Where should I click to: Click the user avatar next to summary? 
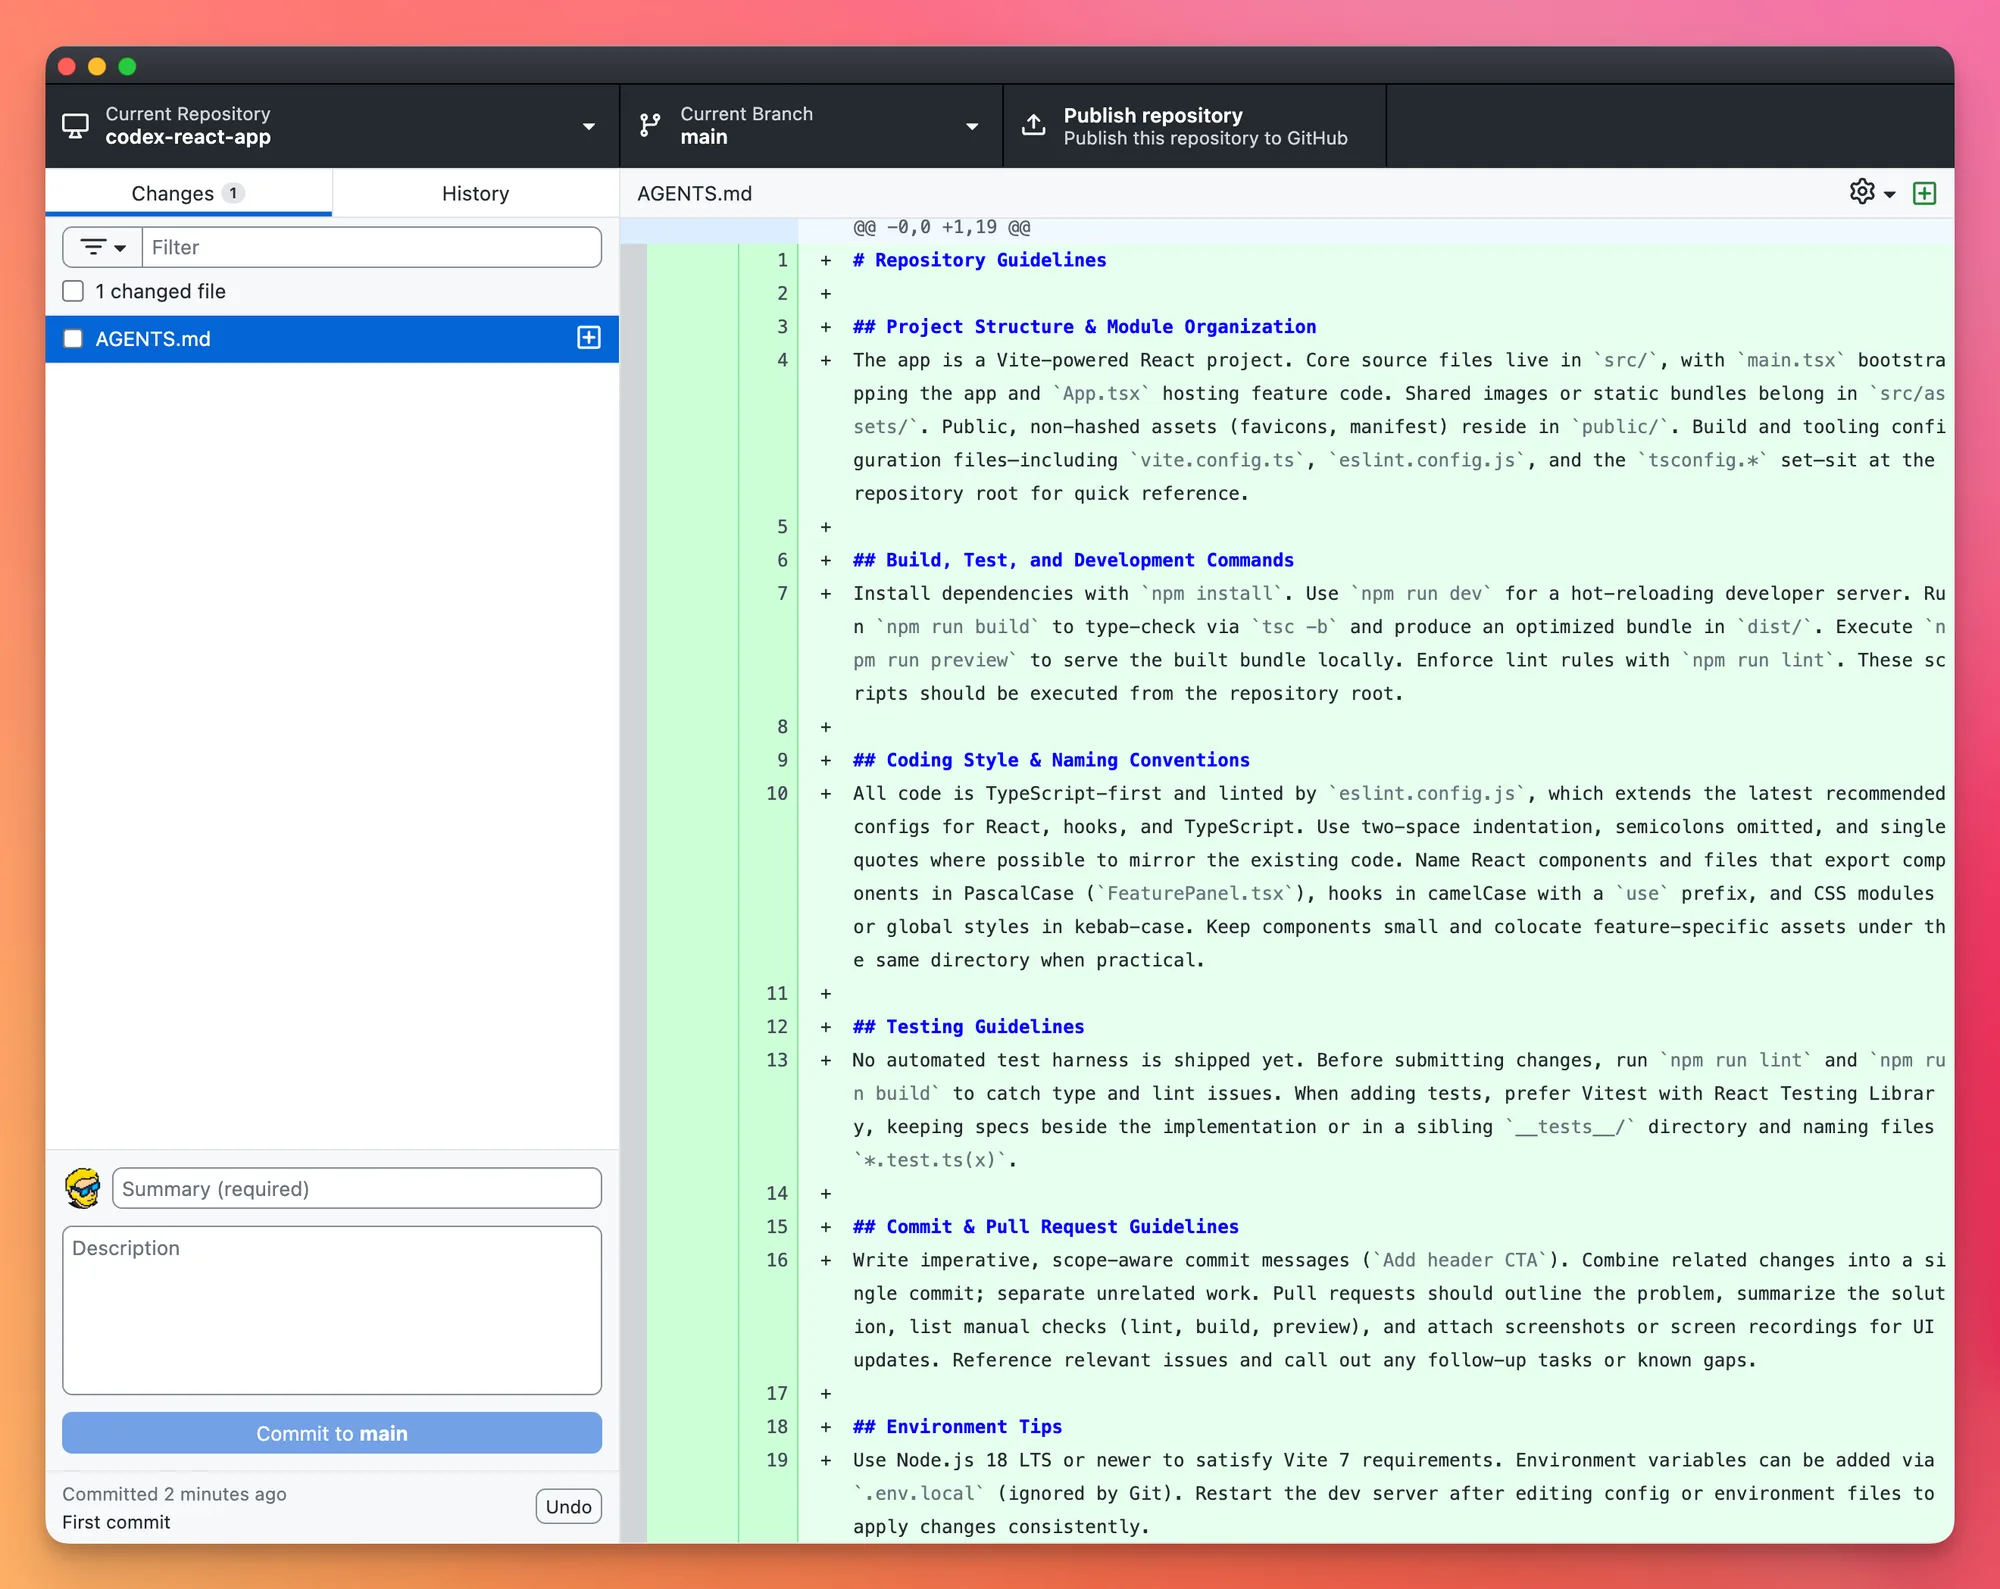(x=83, y=1188)
